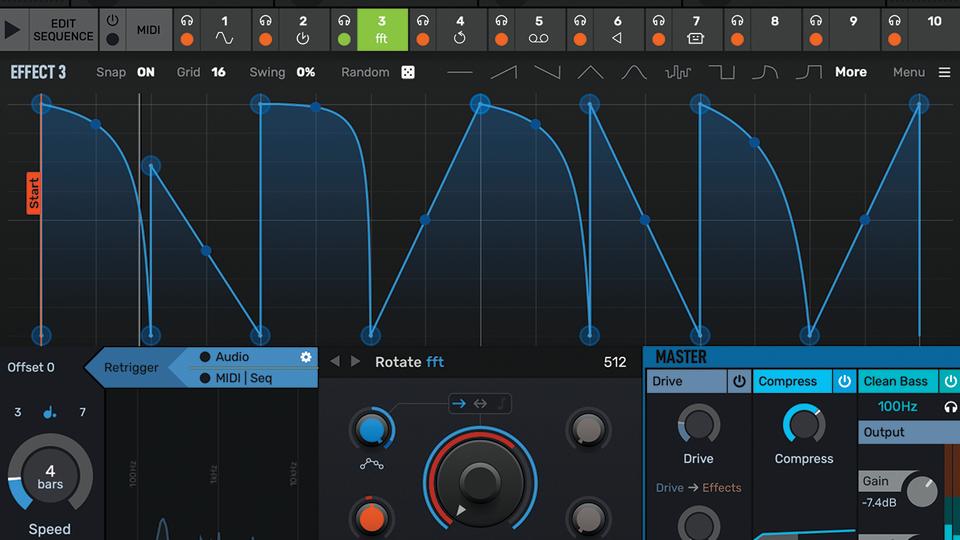
Task: Click the EDIT SEQUENCE button
Action: pyautogui.click(x=63, y=30)
